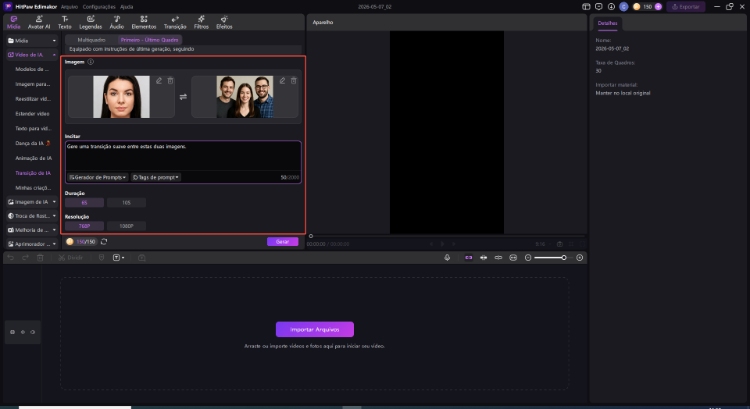Toggle the highlighted purple snapping icon in timeline toolbar
750x409 pixels.
click(x=468, y=257)
